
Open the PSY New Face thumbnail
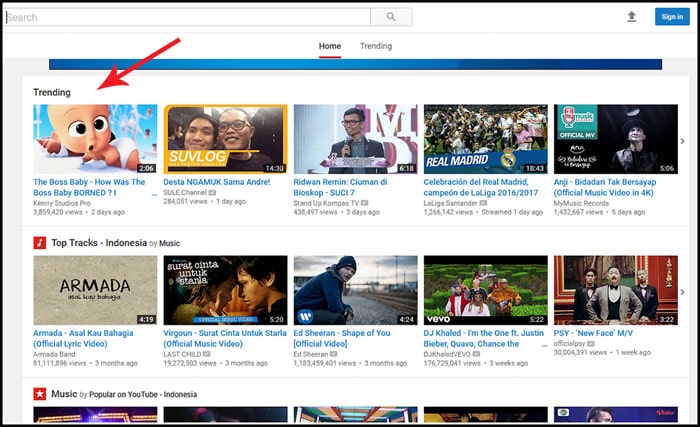tap(616, 290)
